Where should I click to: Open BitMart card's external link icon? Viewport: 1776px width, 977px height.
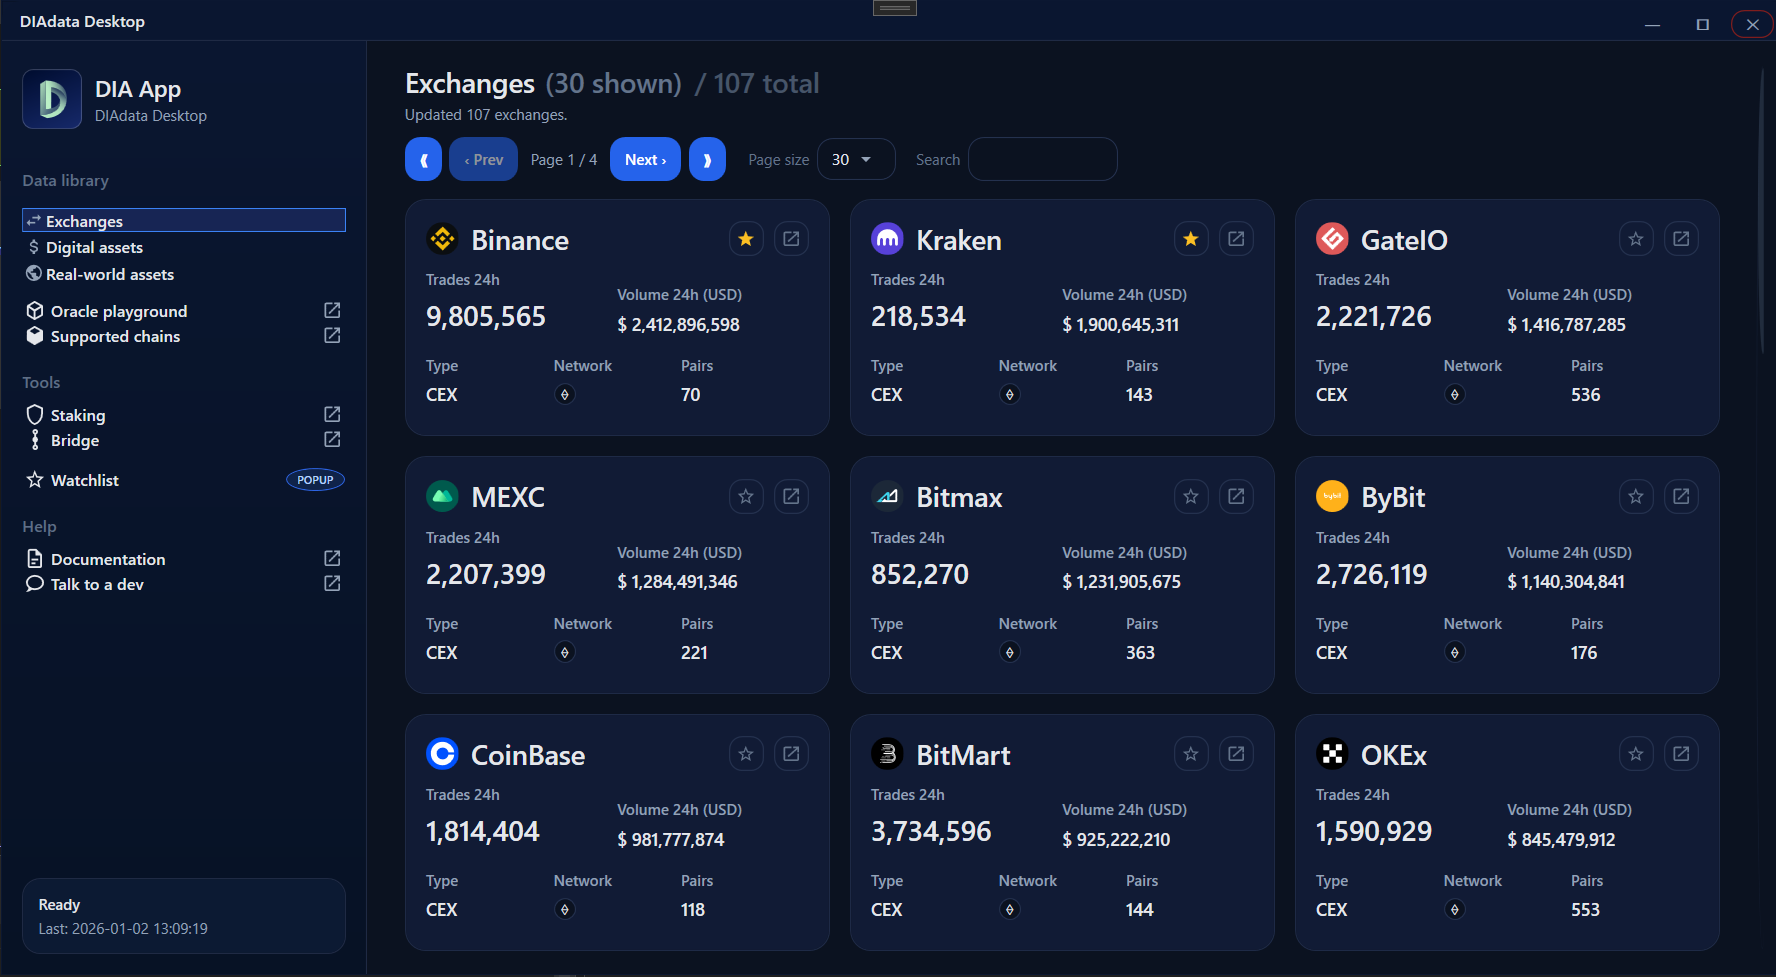coord(1236,754)
